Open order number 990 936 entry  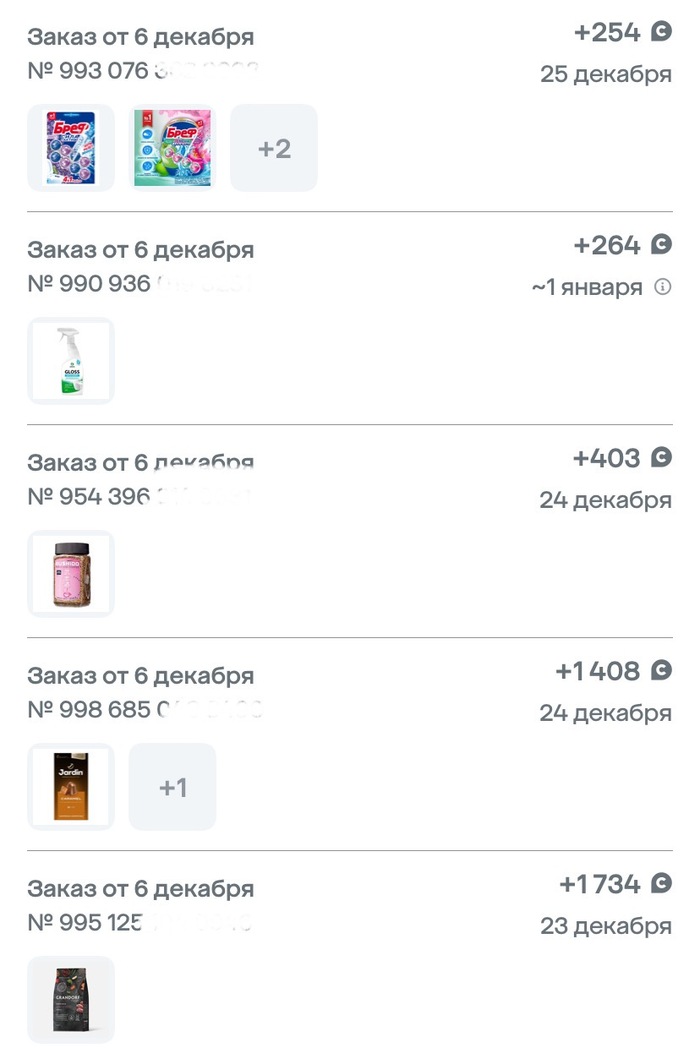[x=140, y=250]
